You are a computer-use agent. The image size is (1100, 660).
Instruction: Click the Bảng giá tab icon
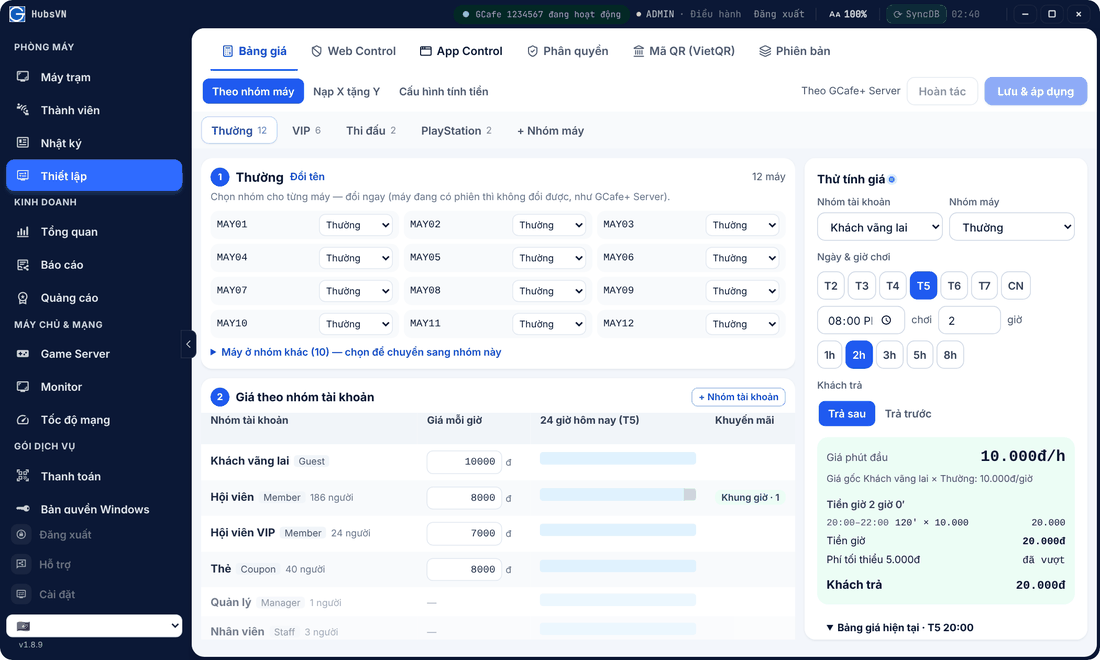(227, 51)
